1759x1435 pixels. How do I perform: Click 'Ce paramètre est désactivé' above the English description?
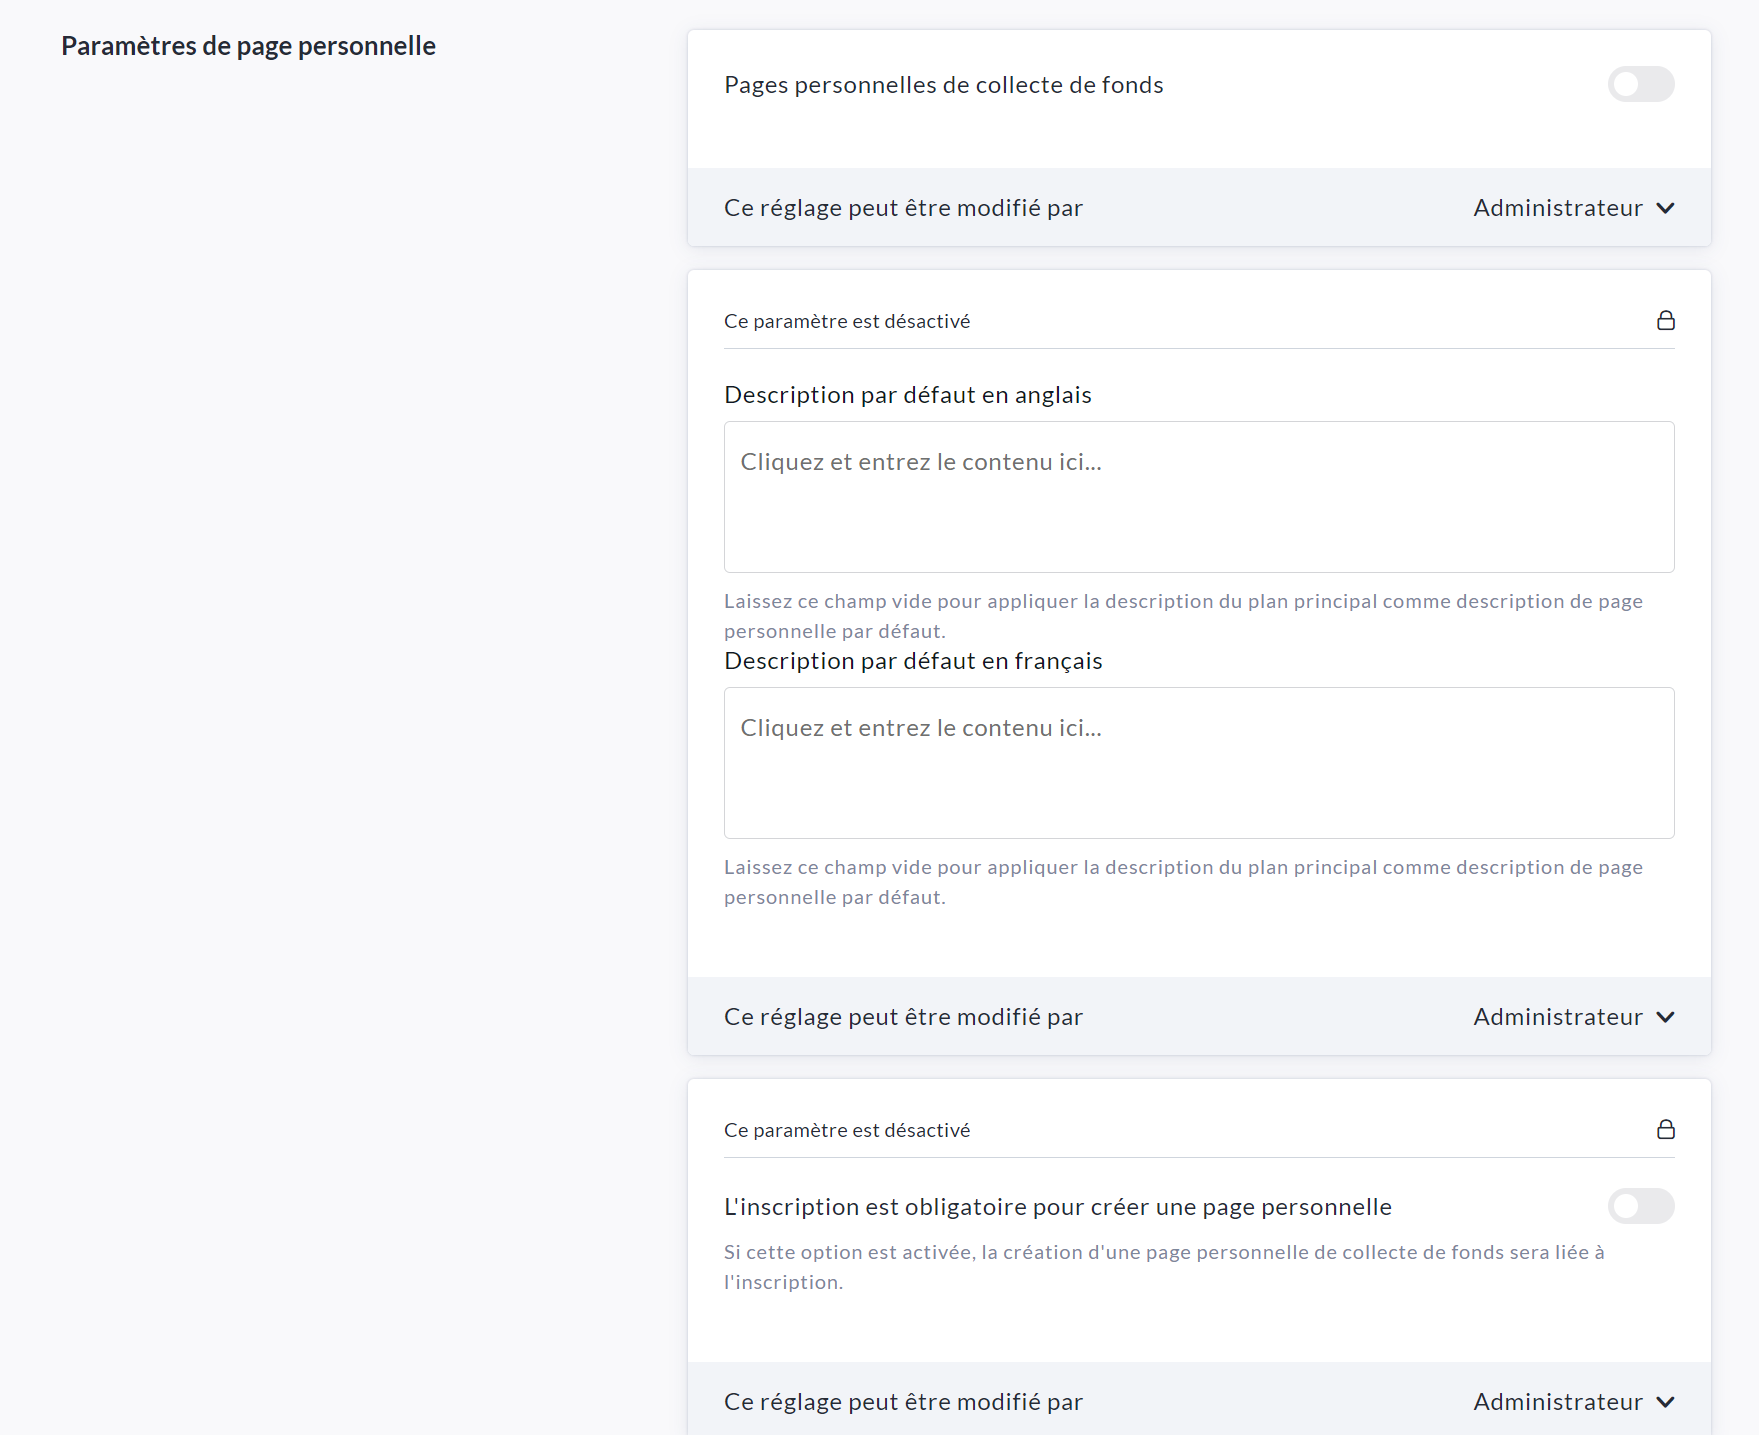[846, 321]
